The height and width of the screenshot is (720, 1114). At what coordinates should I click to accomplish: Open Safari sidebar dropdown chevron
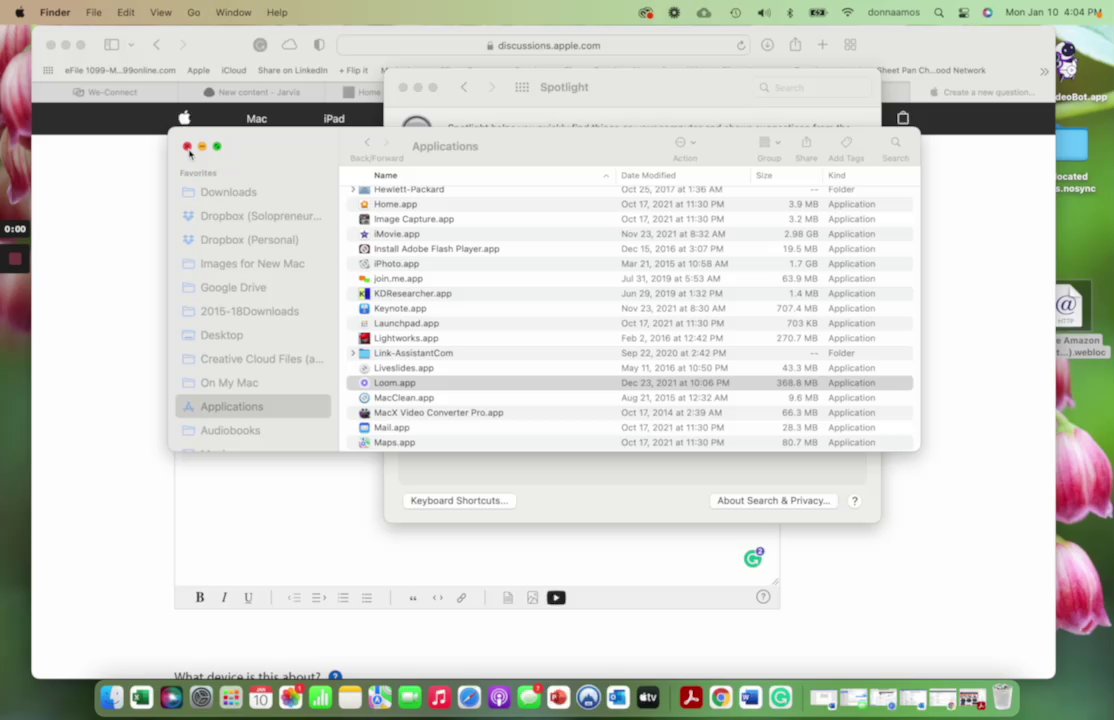131,45
